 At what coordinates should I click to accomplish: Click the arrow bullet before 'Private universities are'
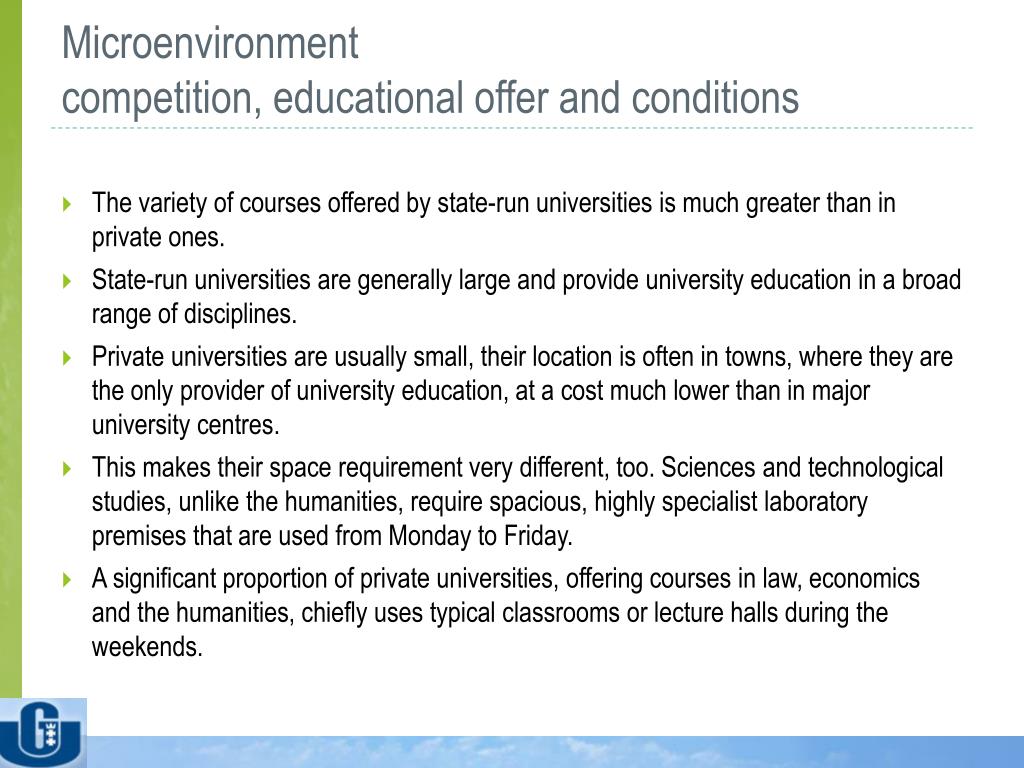tap(67, 357)
